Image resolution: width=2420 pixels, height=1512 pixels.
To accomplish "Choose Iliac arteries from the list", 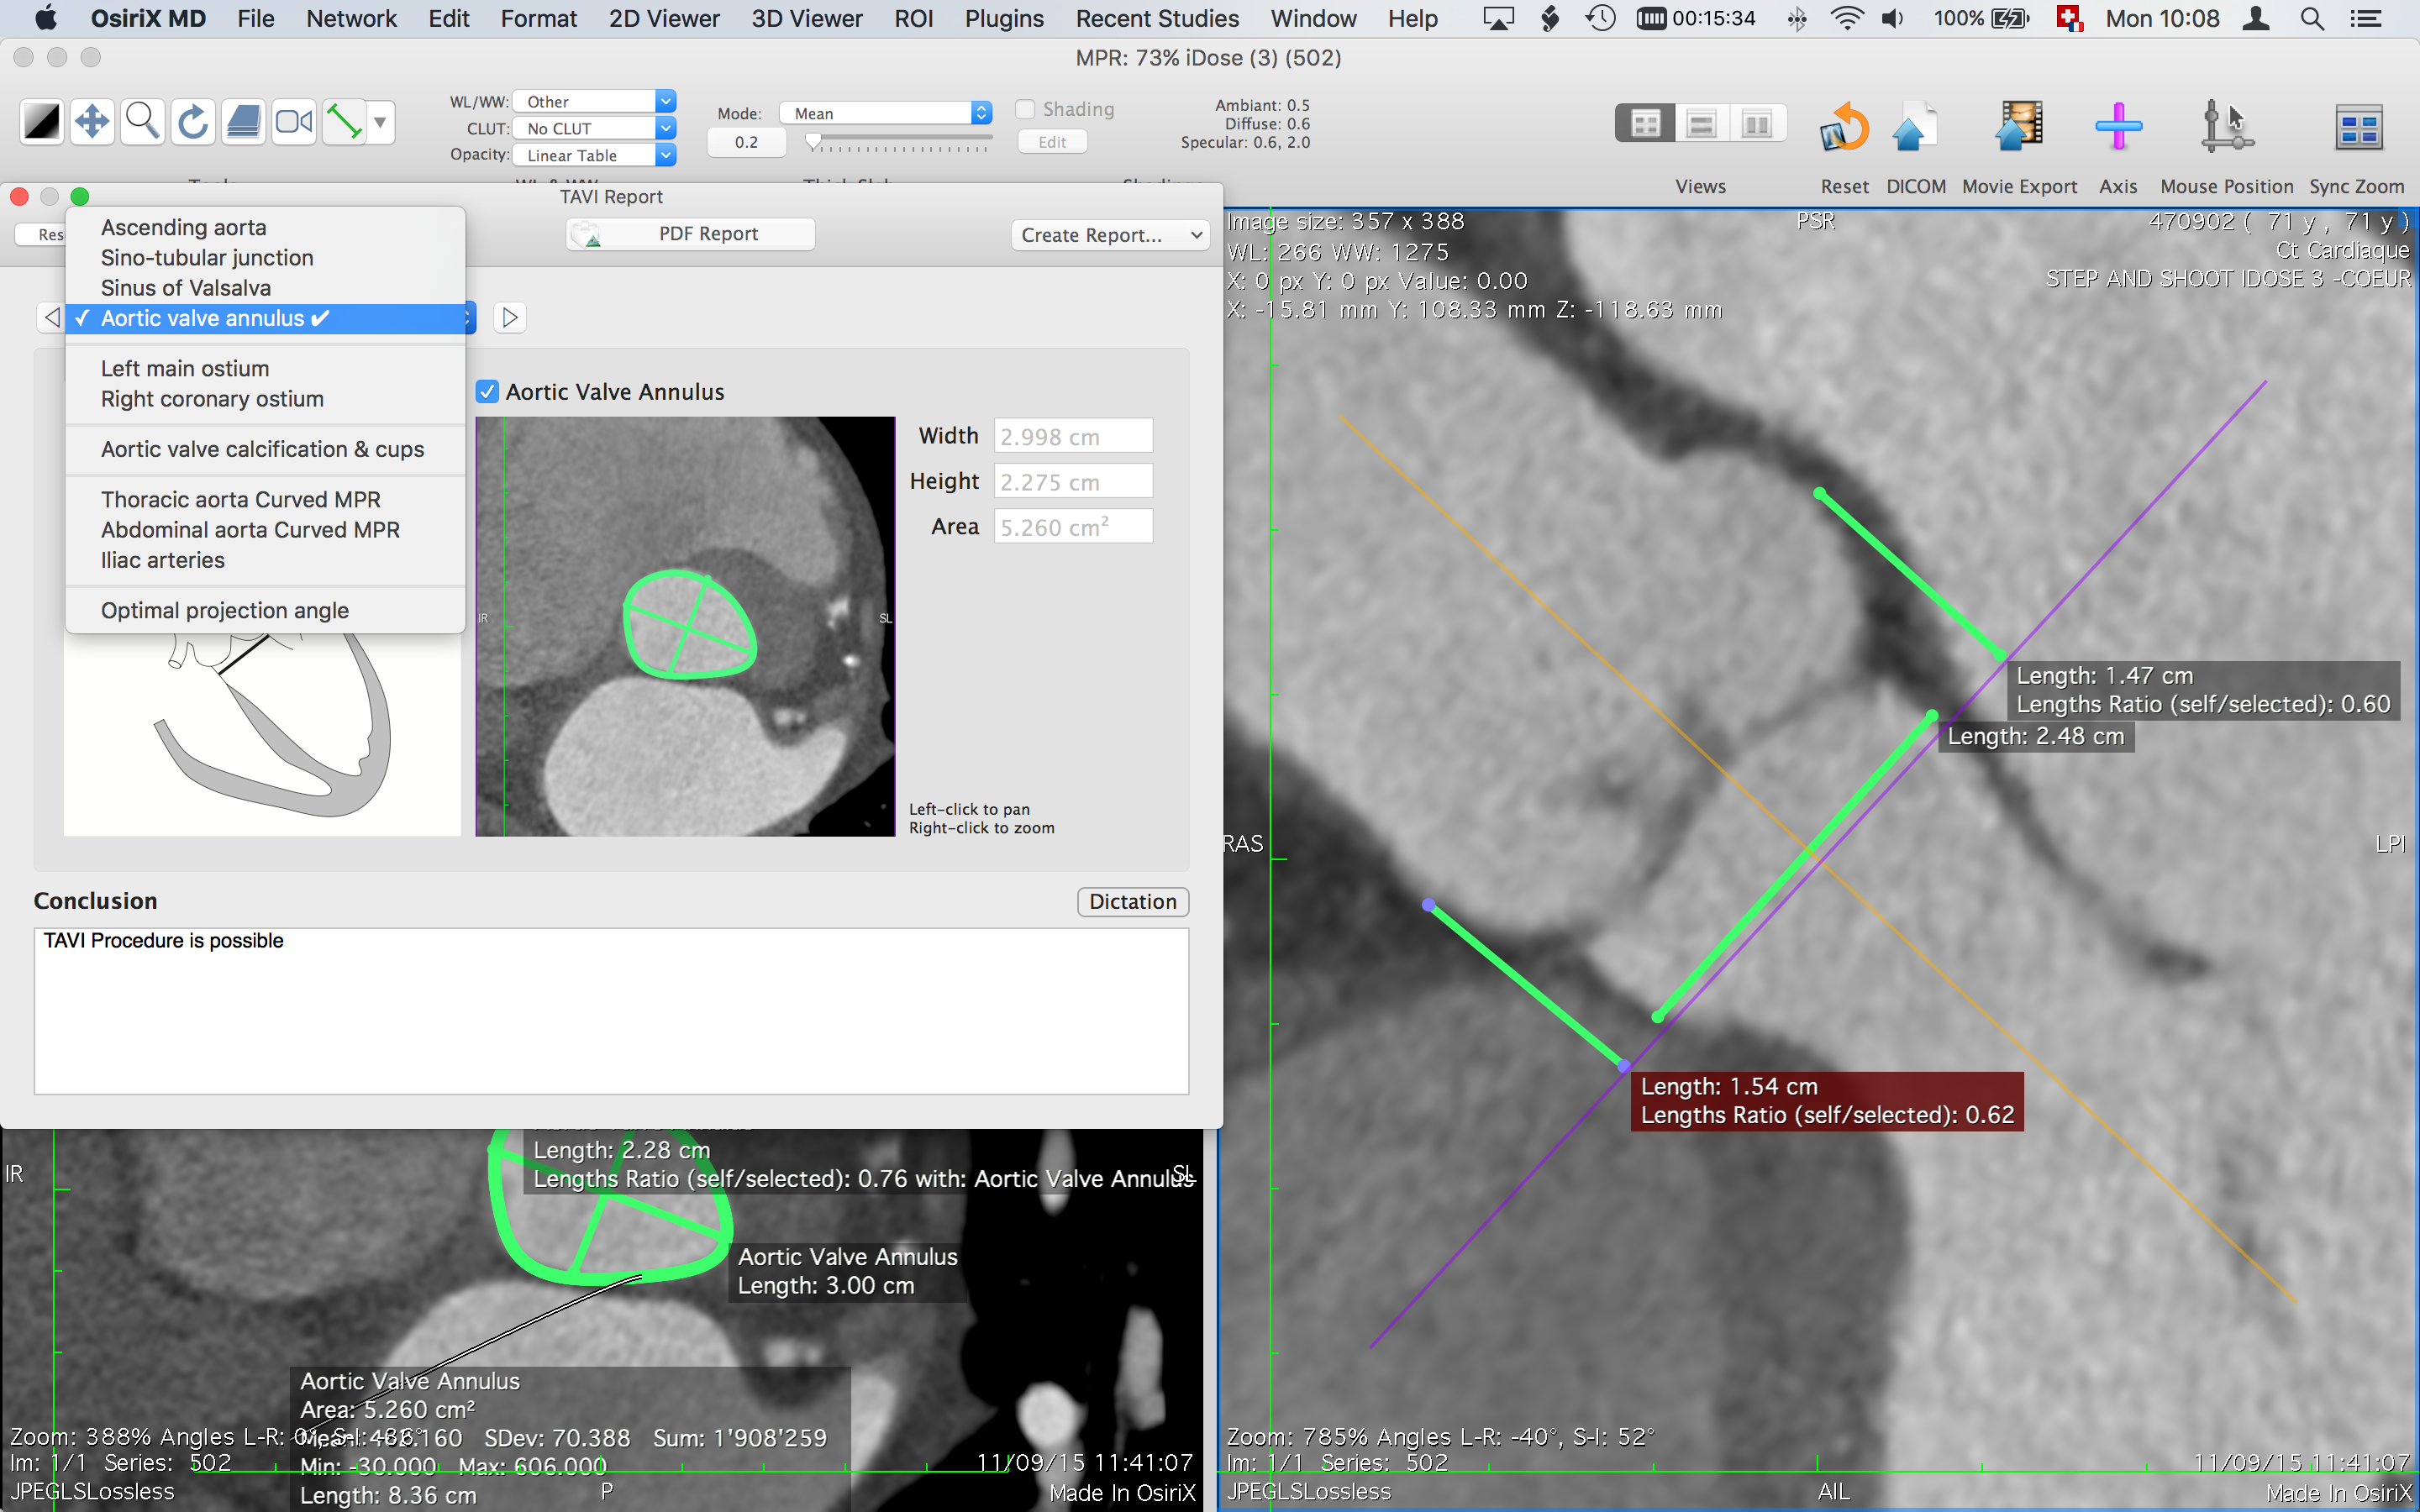I will (265, 560).
